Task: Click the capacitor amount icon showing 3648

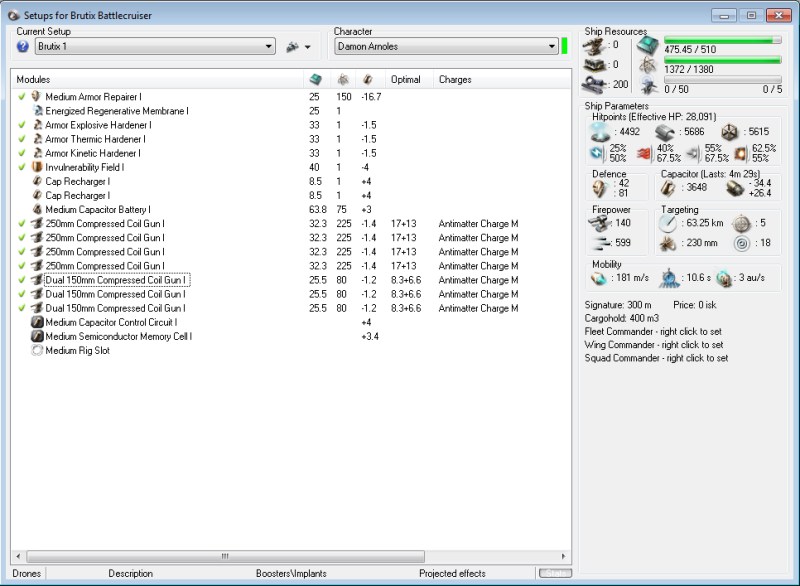Action: point(668,188)
